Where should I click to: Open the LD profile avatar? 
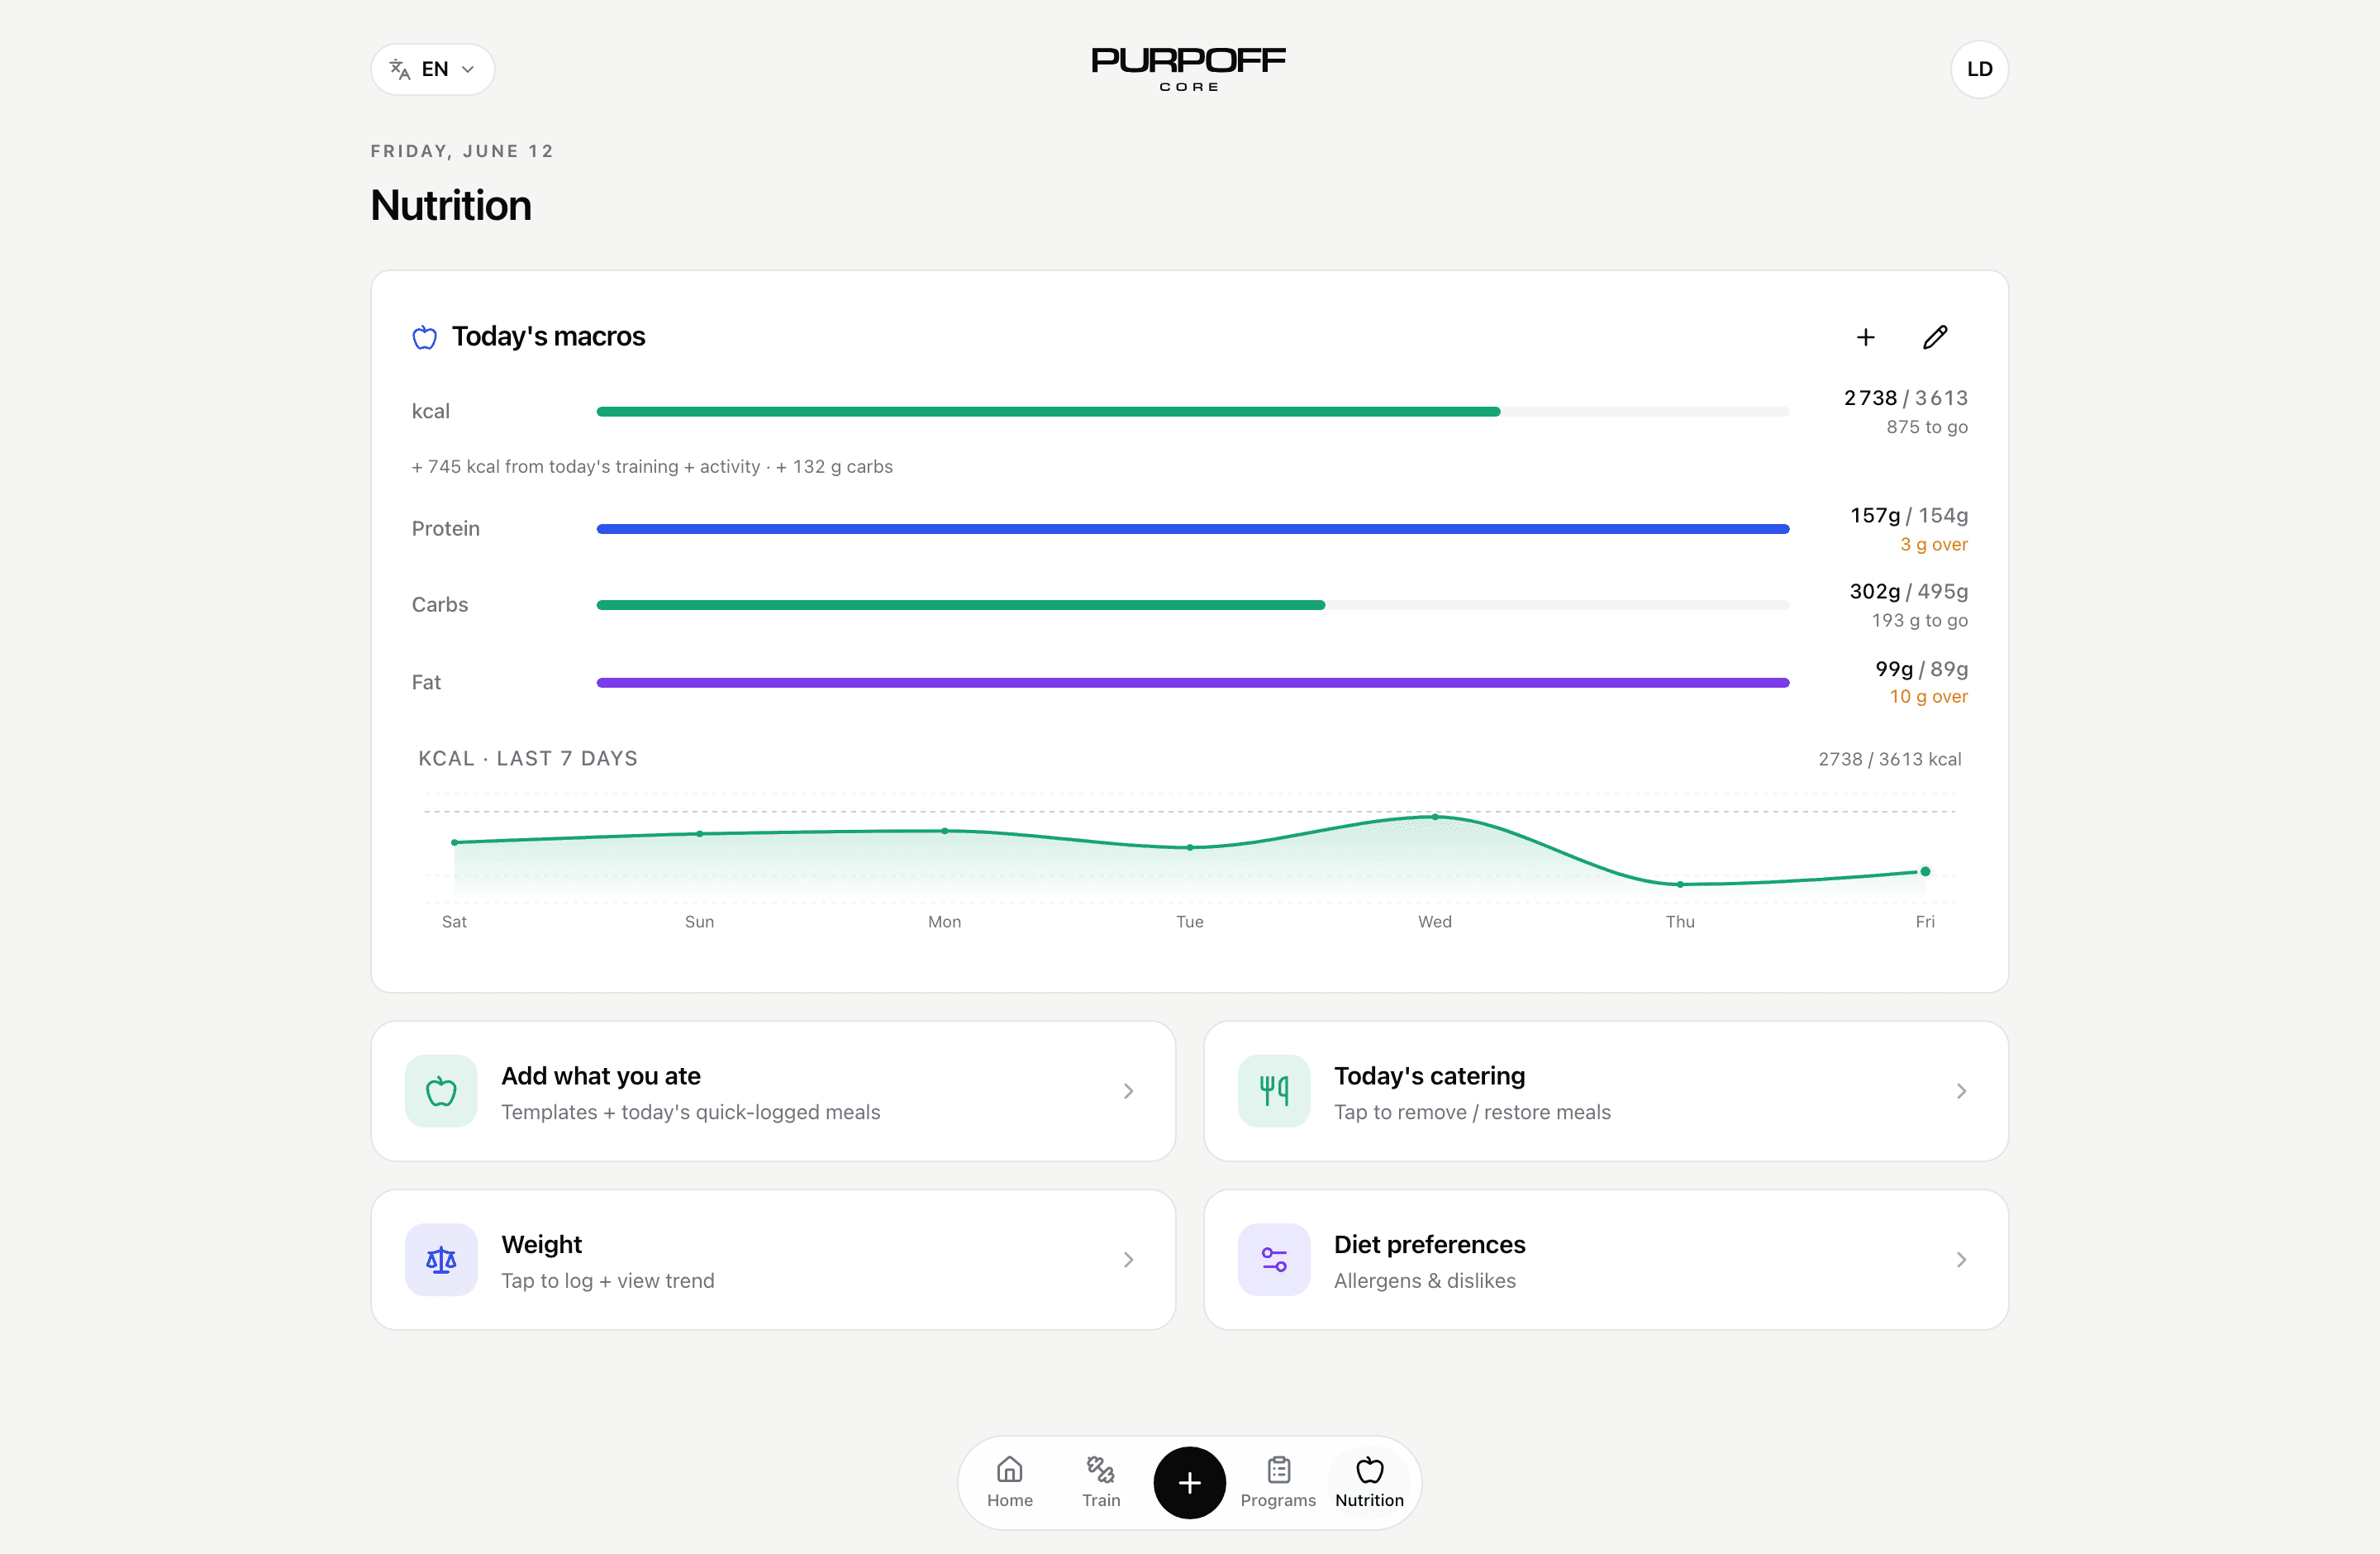click(1979, 69)
